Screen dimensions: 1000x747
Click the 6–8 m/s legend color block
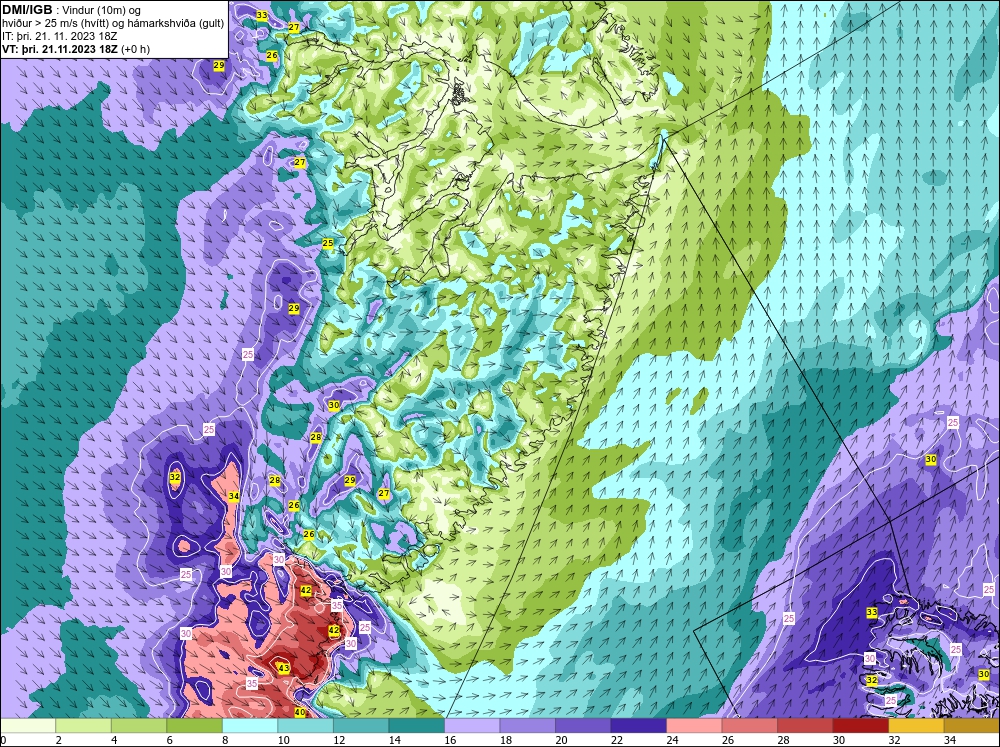(x=195, y=725)
